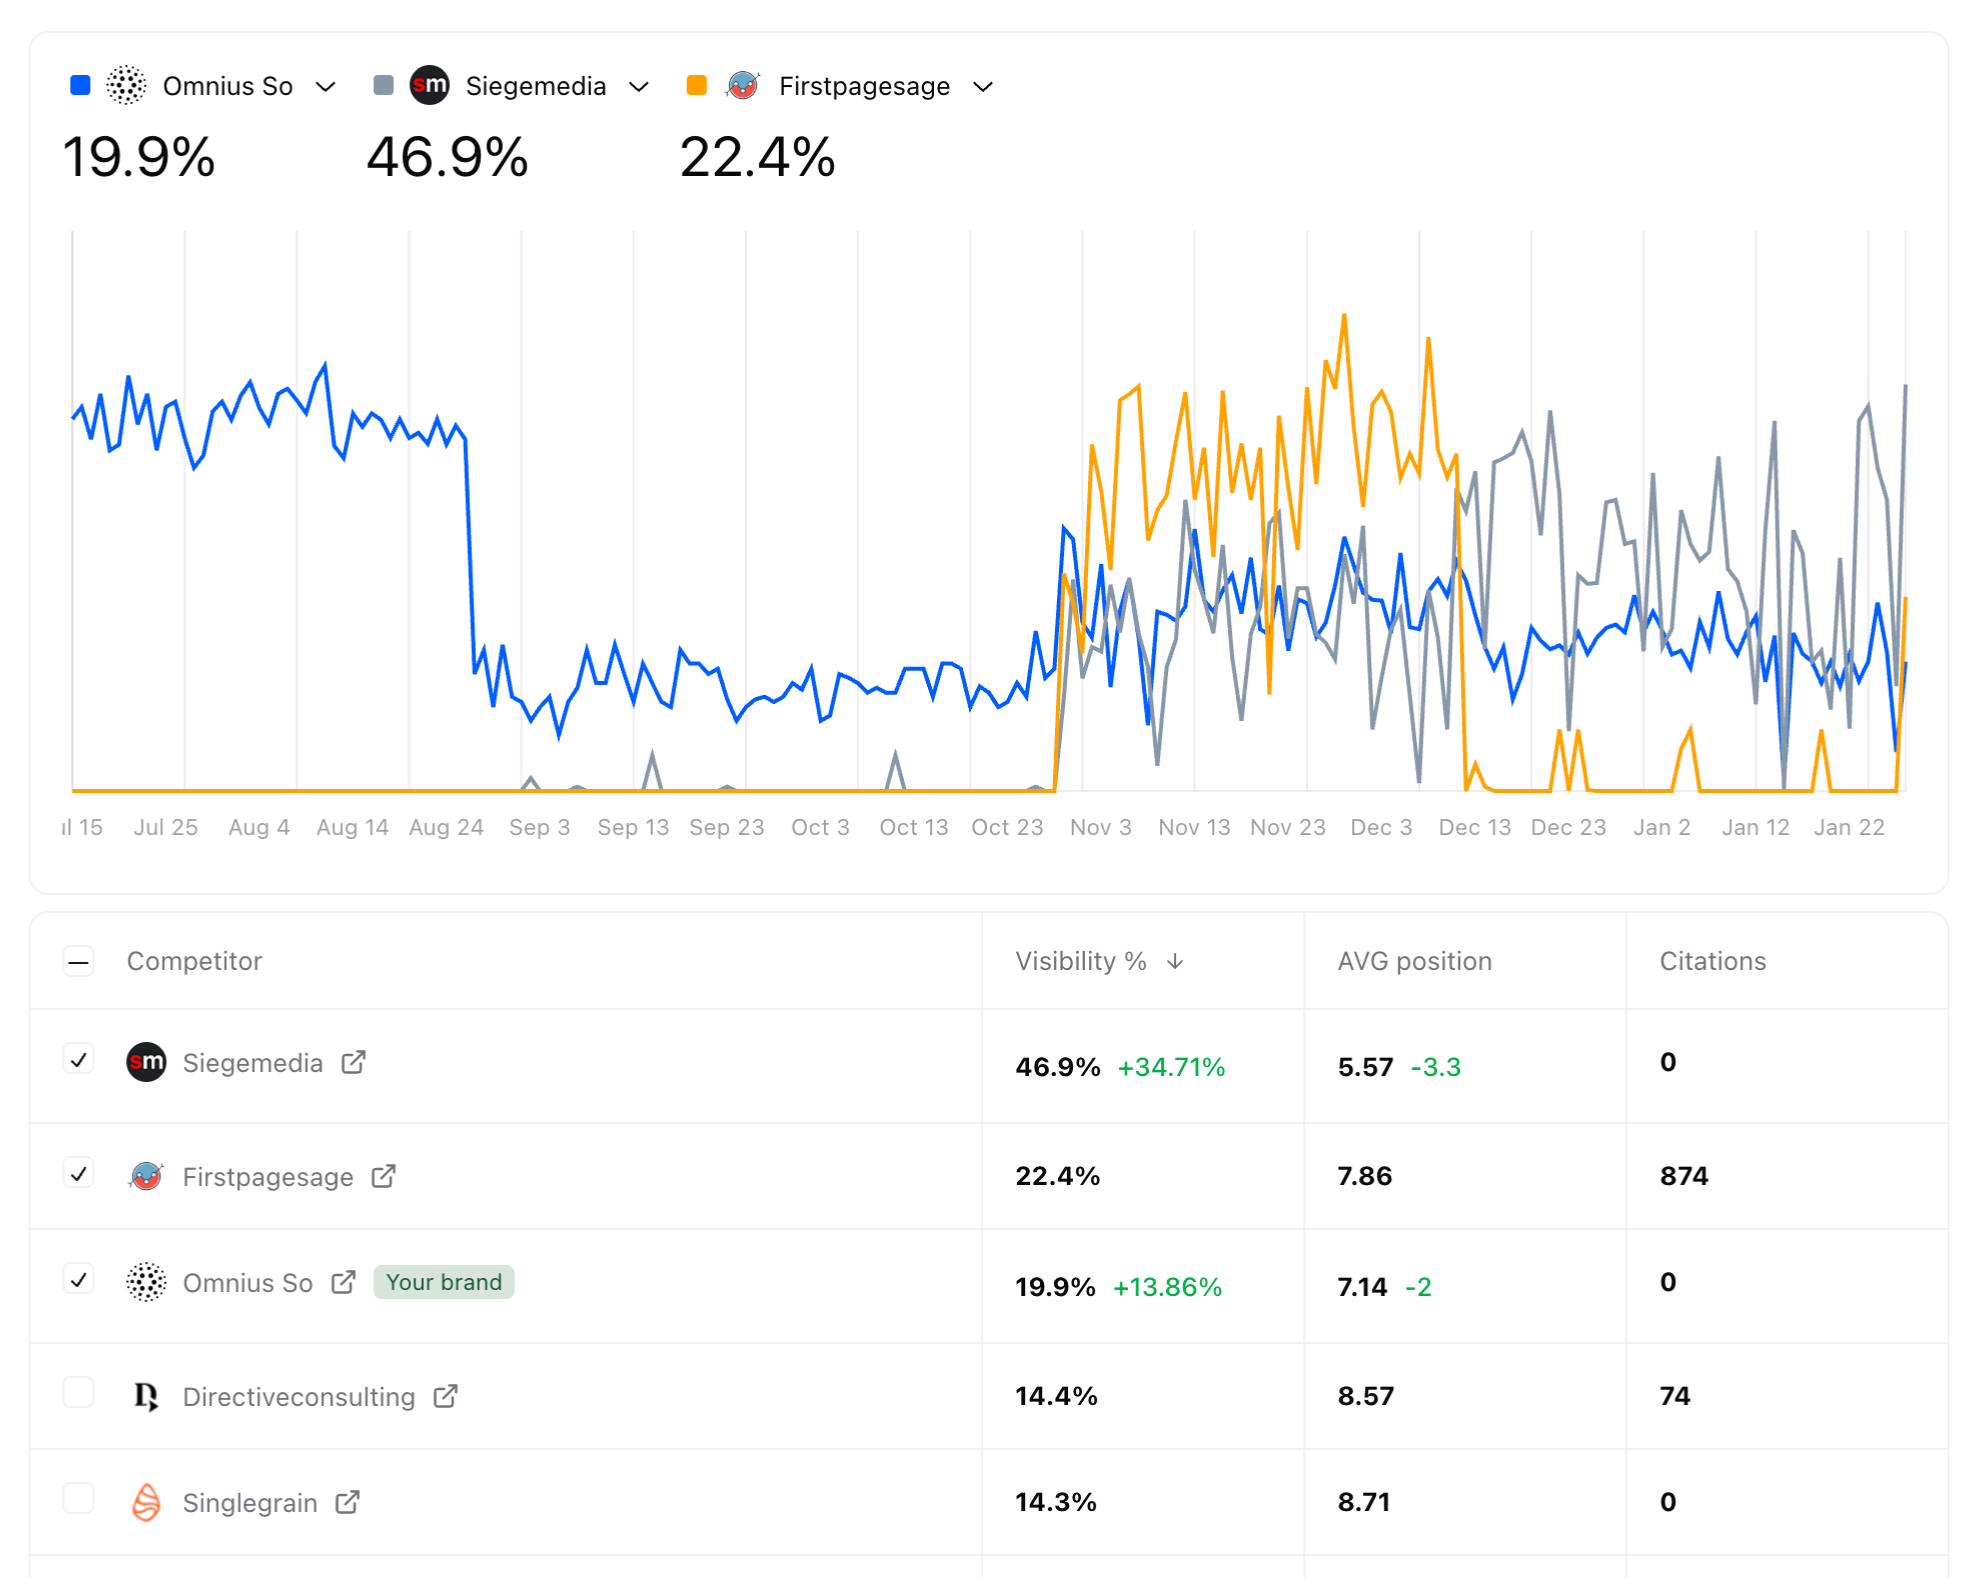Expand the Siegemedia legend dropdown

(x=640, y=86)
